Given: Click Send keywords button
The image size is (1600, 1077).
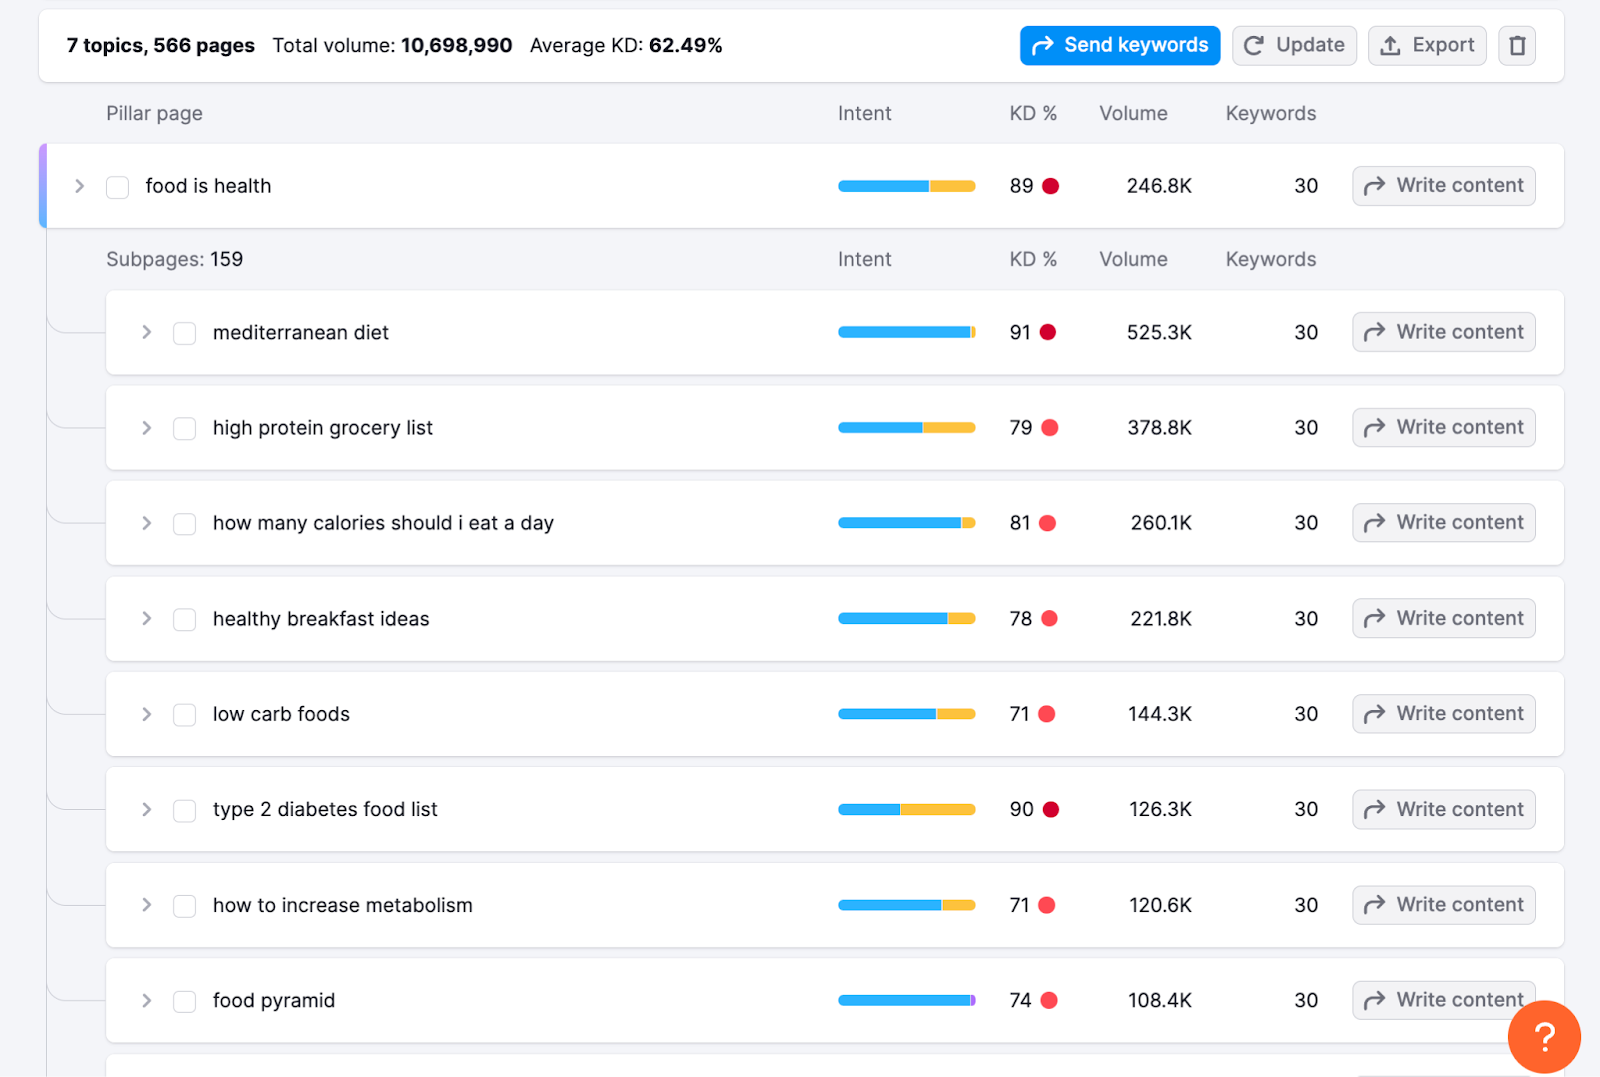Looking at the screenshot, I should click(1120, 46).
